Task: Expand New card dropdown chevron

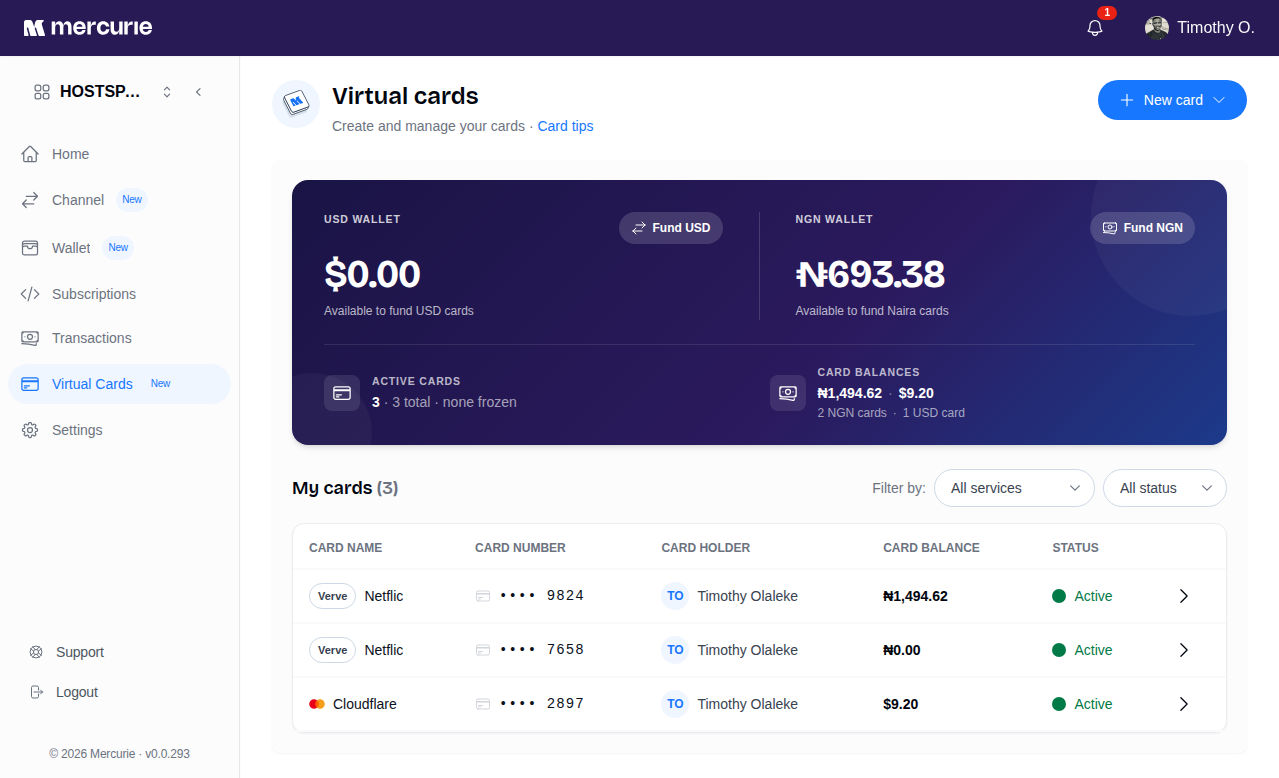Action: coord(1219,100)
